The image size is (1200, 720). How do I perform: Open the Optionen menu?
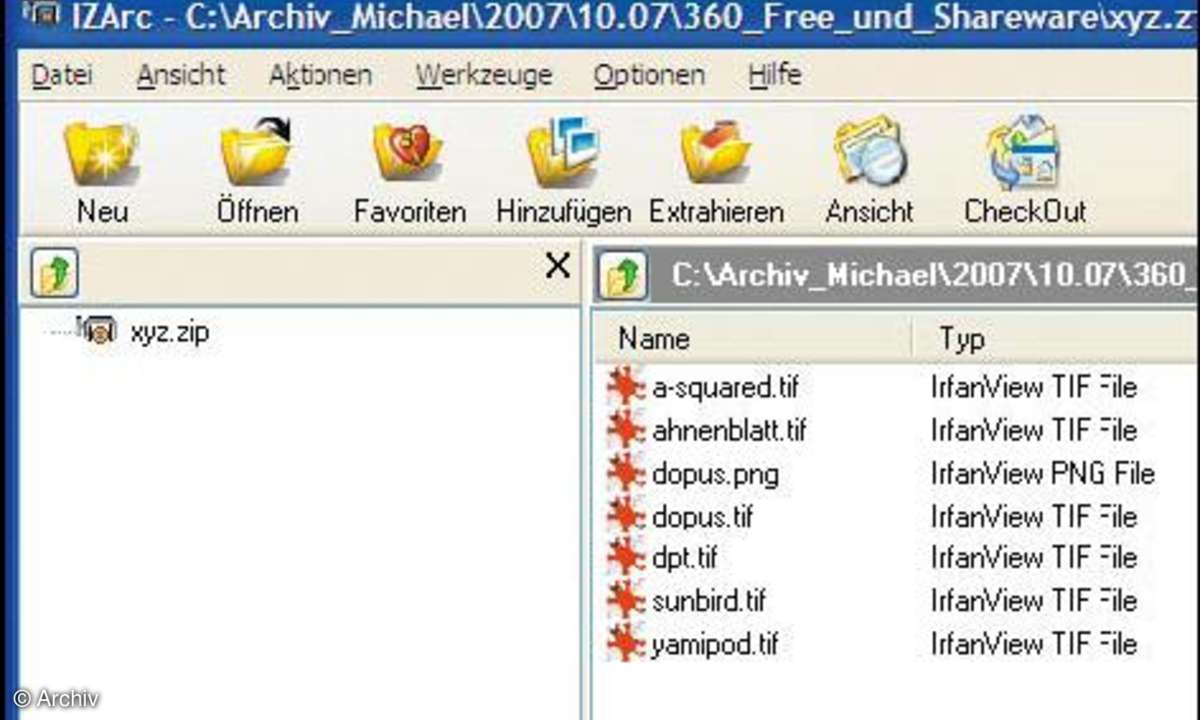pos(649,76)
